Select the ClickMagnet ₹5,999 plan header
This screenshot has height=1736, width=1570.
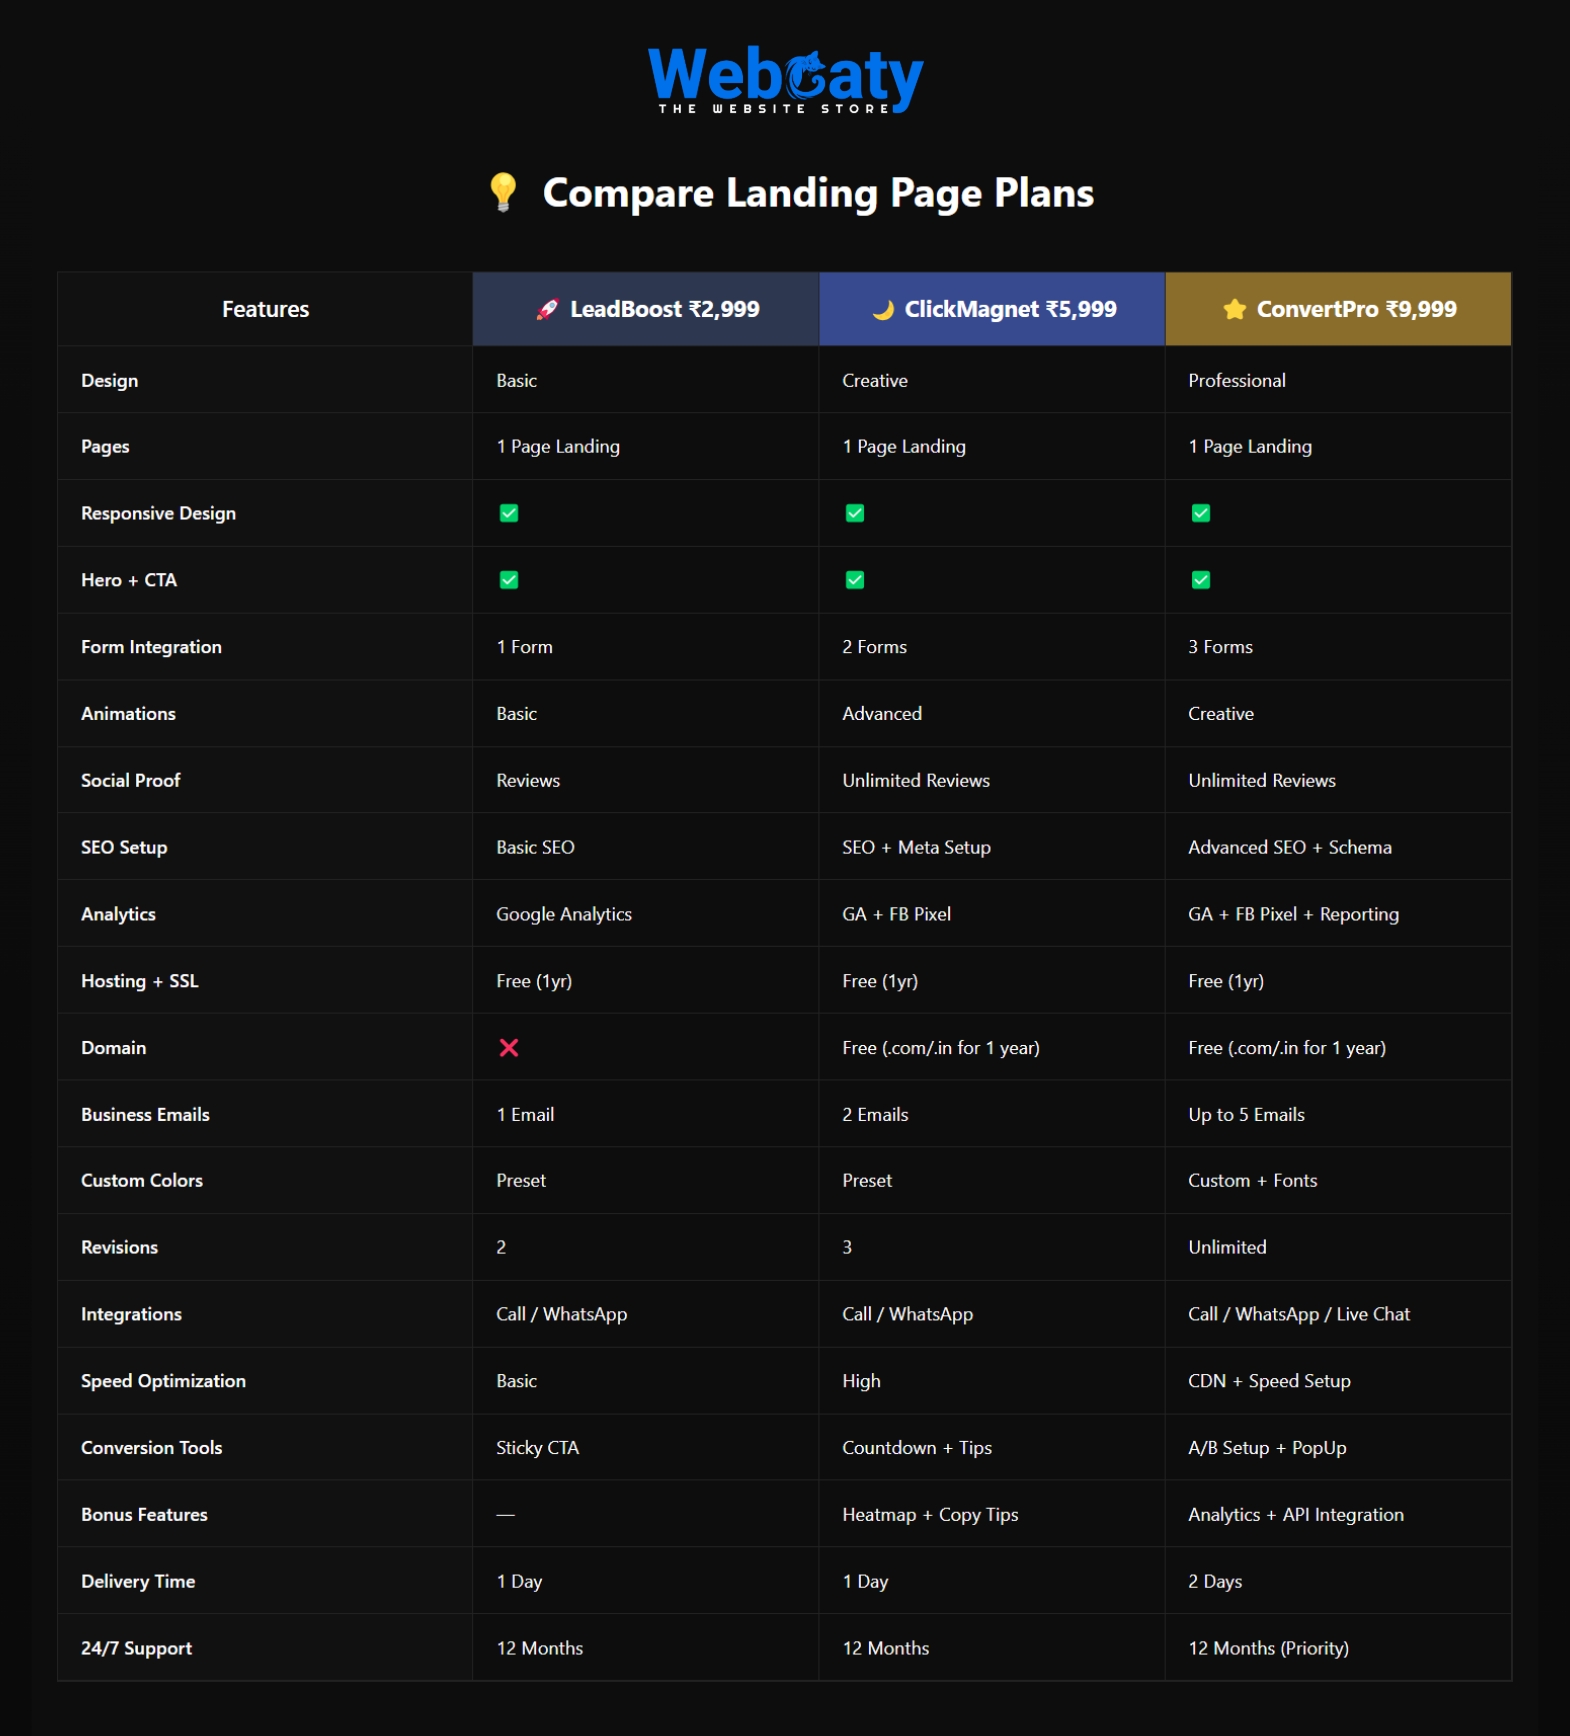[1010, 310]
